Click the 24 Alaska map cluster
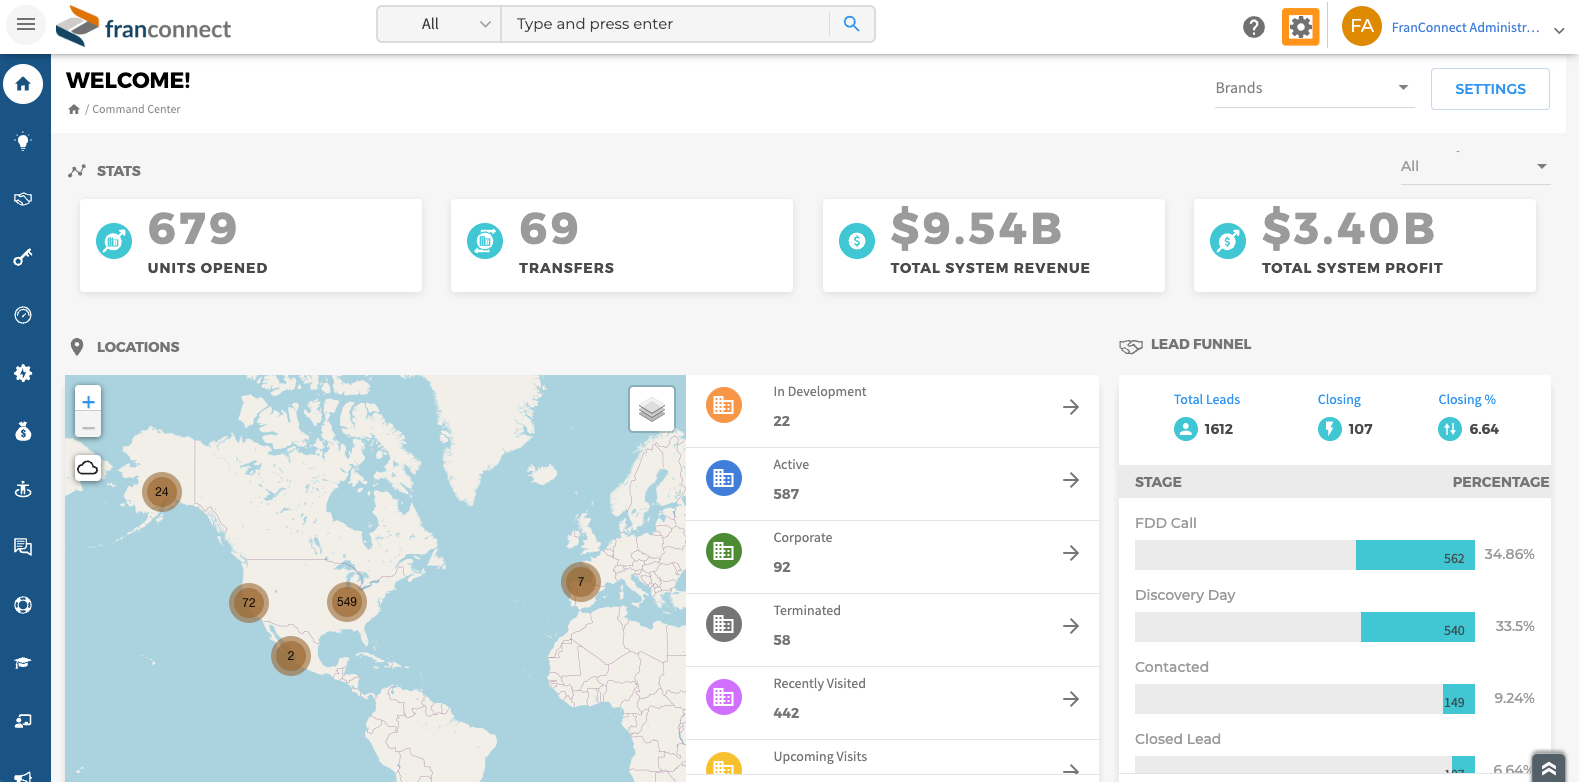Viewport: 1579px width, 782px height. (x=162, y=492)
